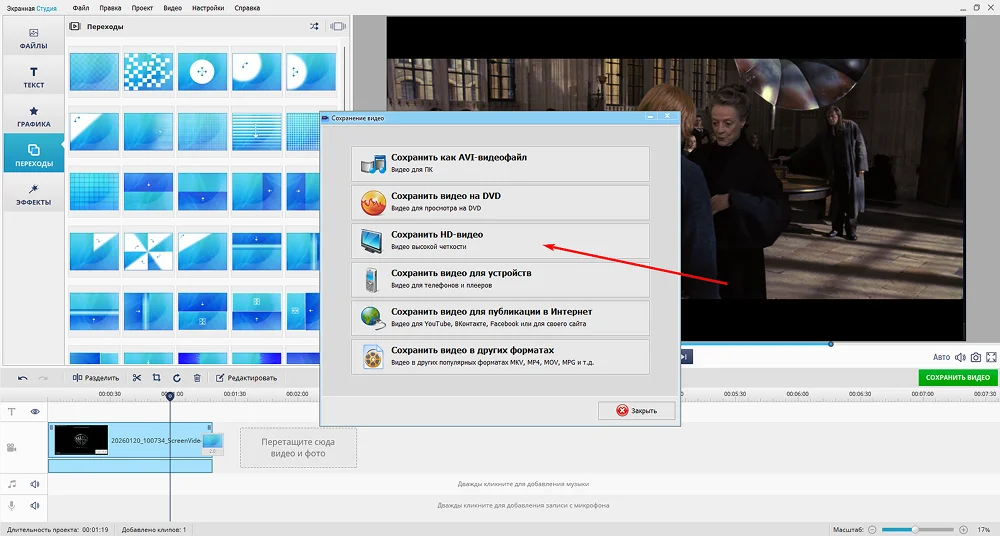Click the Закрыть button
The width and height of the screenshot is (1000, 536).
[636, 410]
